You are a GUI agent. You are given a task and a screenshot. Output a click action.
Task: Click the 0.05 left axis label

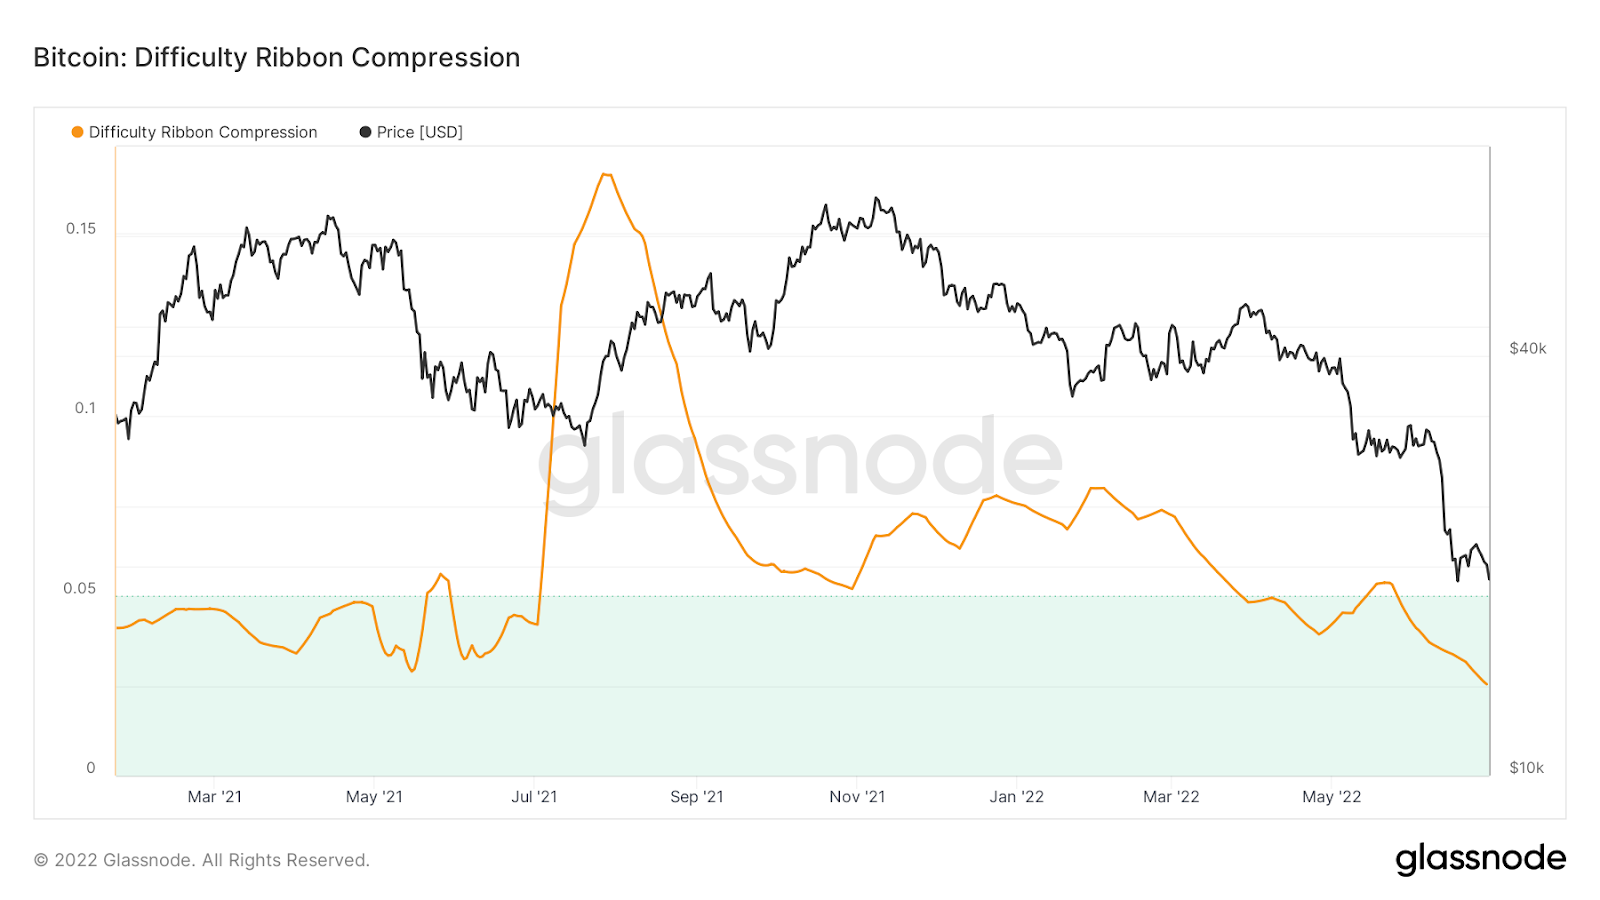[x=80, y=588]
